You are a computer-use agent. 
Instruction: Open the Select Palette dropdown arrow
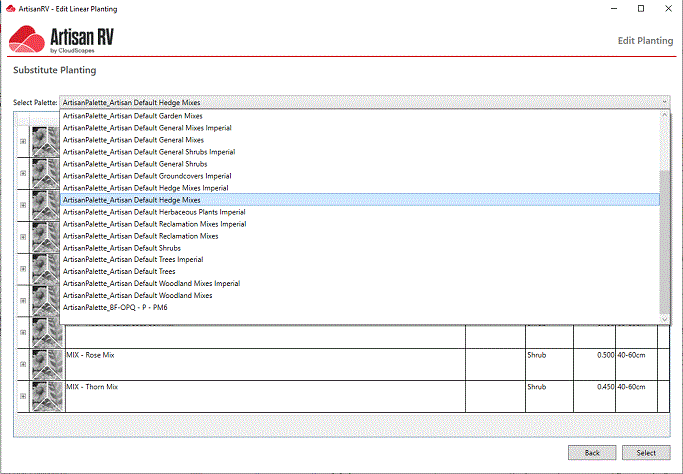[x=664, y=102]
